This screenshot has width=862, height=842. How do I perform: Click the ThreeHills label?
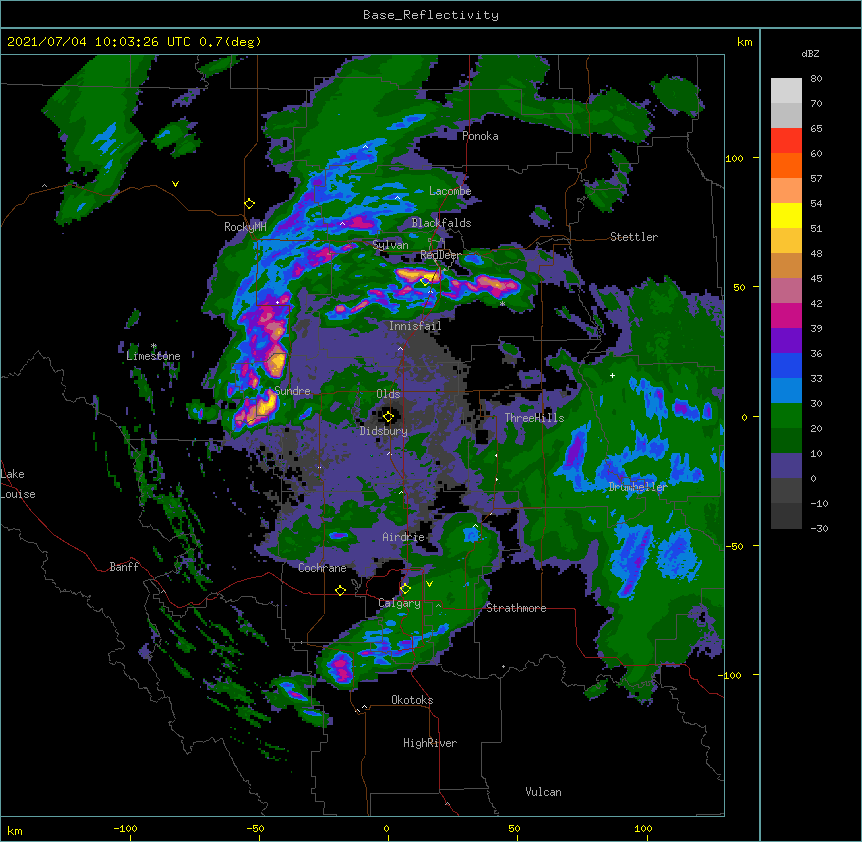pyautogui.click(x=534, y=418)
